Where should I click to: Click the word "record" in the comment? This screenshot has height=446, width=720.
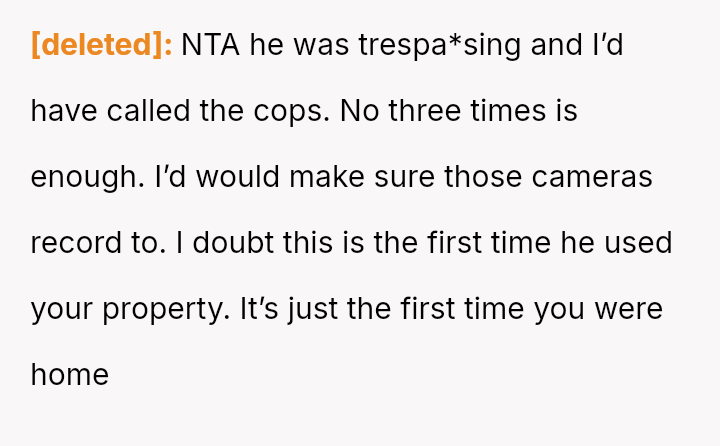pos(78,243)
